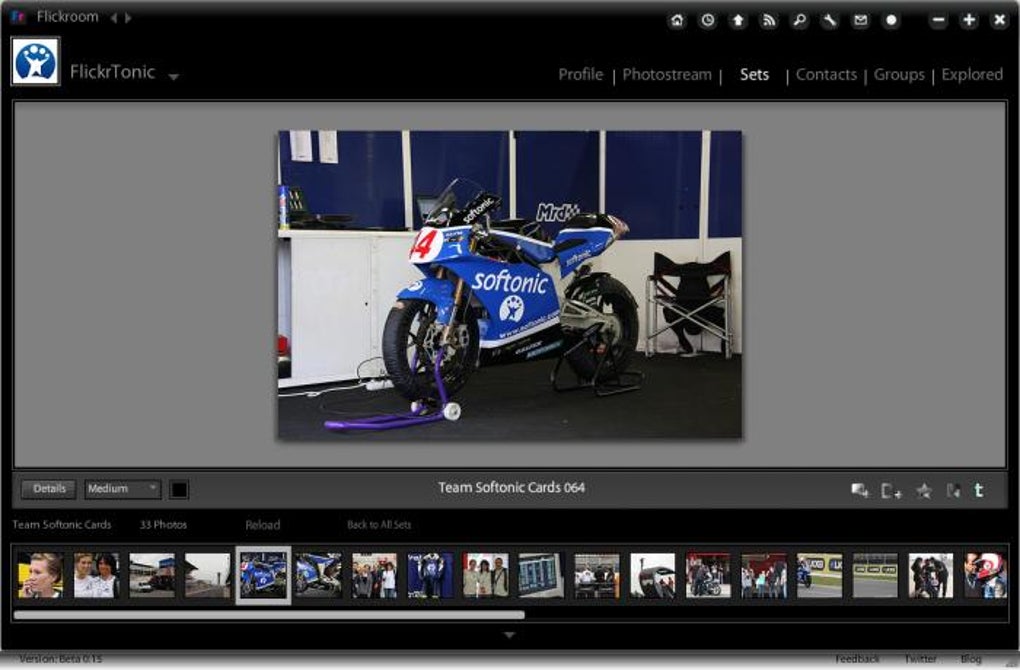Screen dimensions: 1020x670
Task: Pick the black background color swatch
Action: pos(179,489)
